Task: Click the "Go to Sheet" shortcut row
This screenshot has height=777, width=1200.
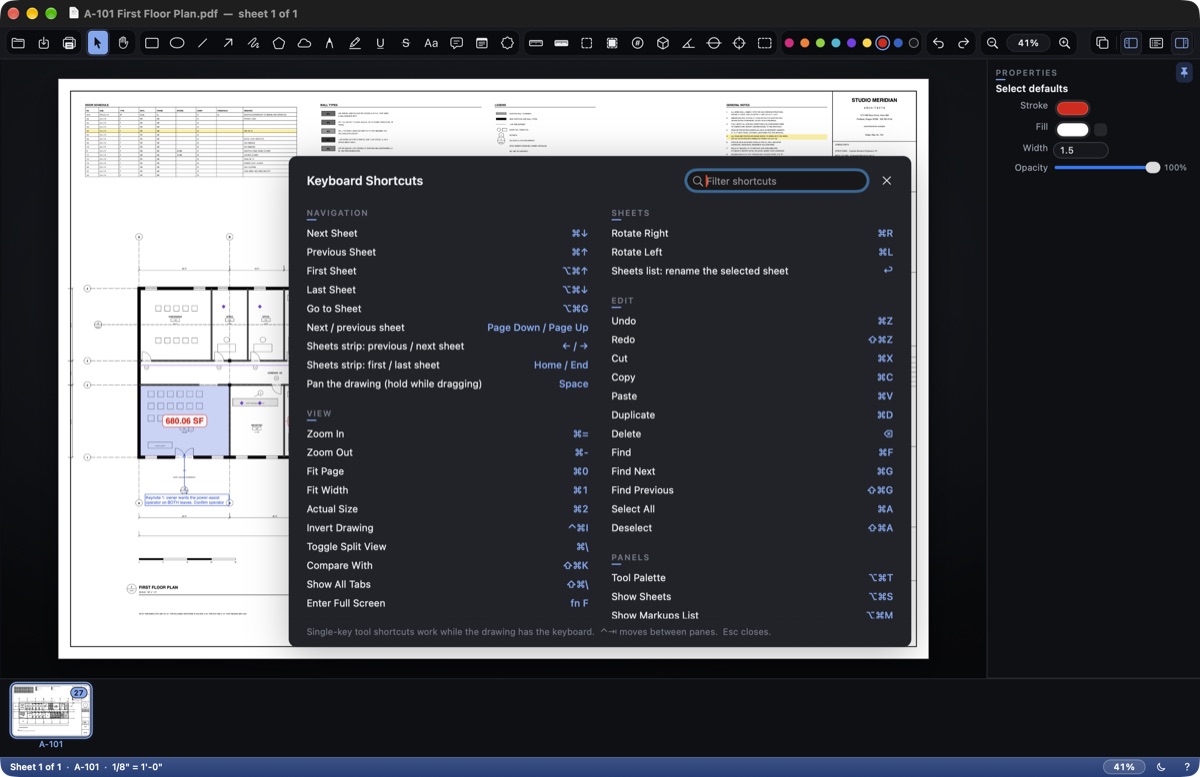Action: [448, 309]
